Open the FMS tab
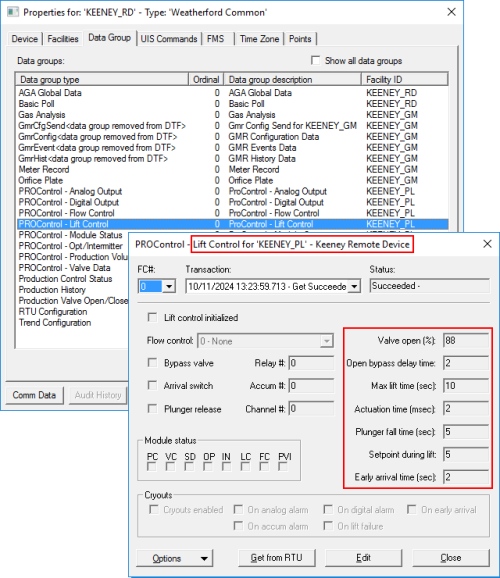This screenshot has width=500, height=578. (x=216, y=39)
